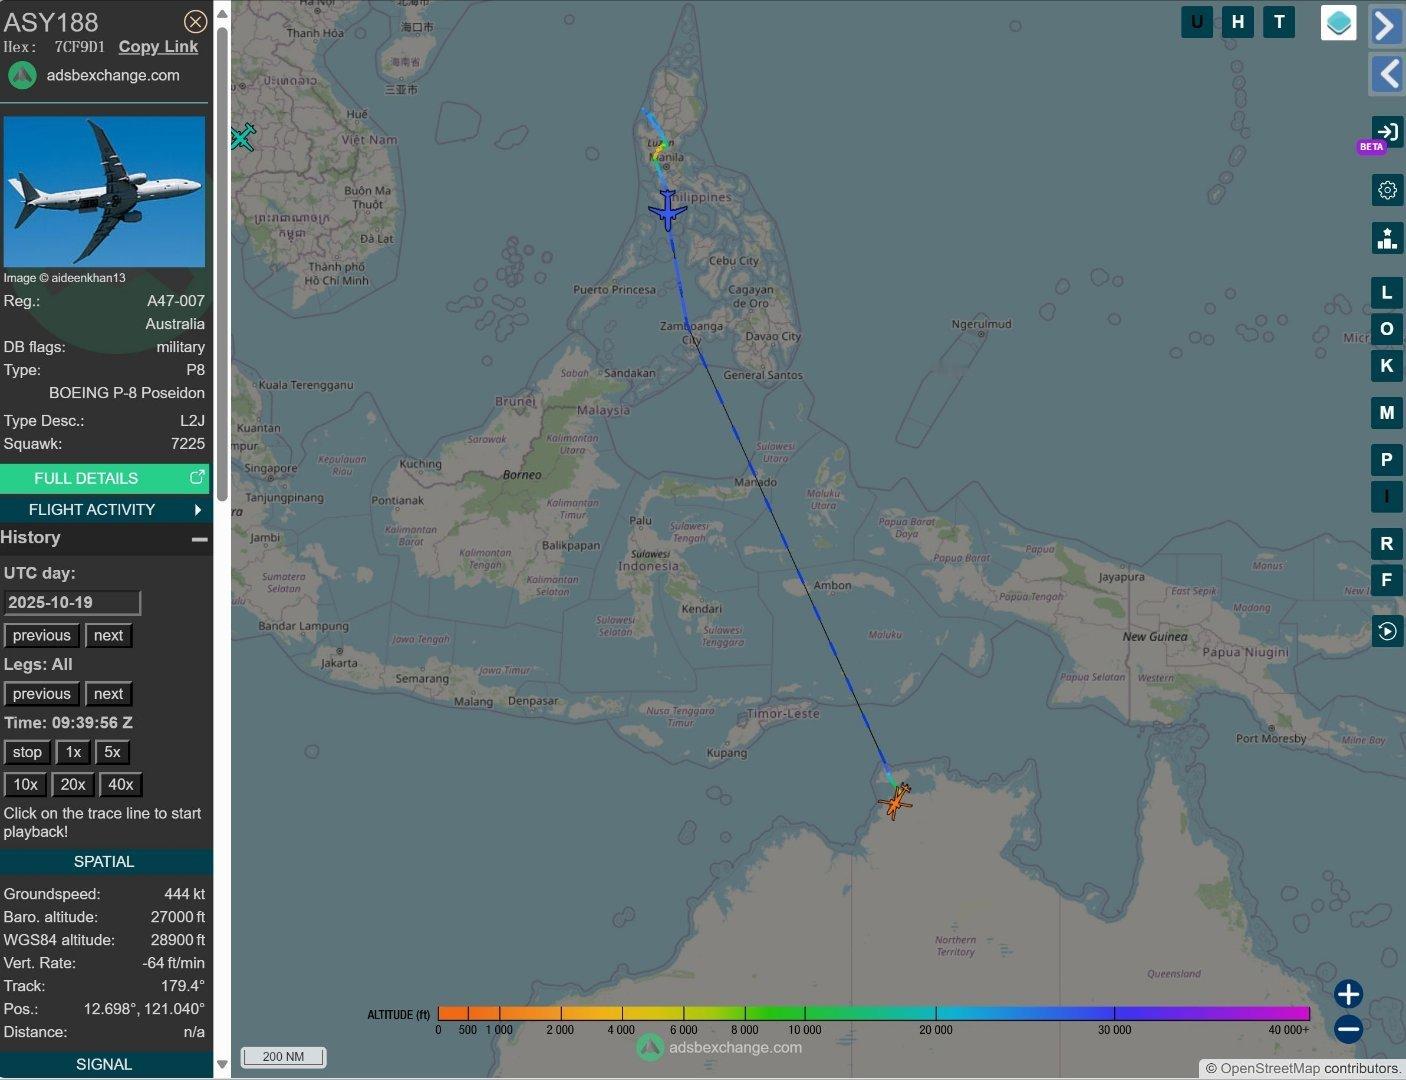Toggle the L map button
Screen dimensions: 1406x1080
(x=1386, y=293)
